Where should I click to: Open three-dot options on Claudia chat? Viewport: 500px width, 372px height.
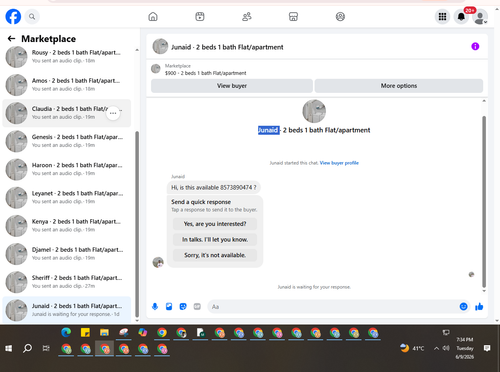point(113,113)
